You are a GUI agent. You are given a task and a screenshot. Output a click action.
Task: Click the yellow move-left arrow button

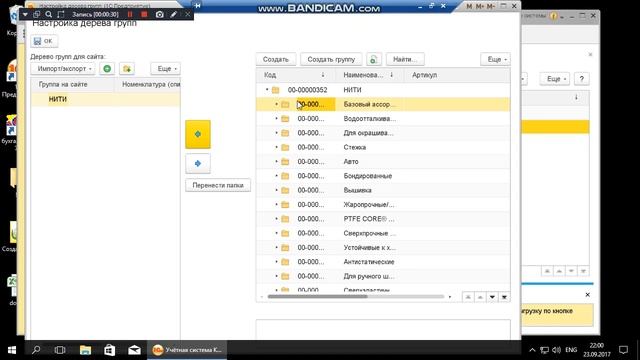[x=198, y=134]
